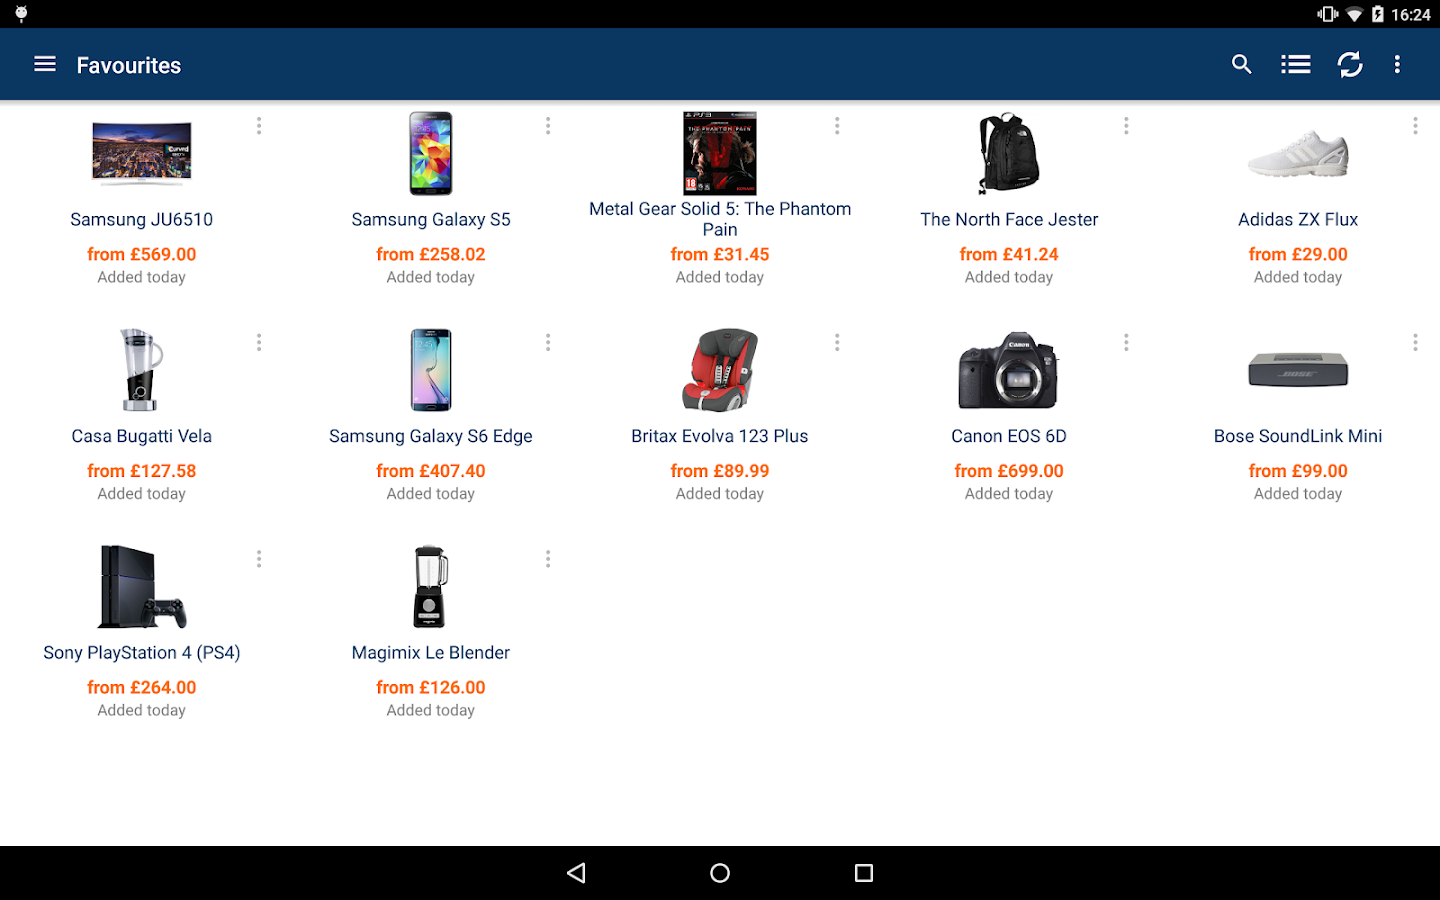Expand options for Canon EOS 6D

click(1126, 343)
